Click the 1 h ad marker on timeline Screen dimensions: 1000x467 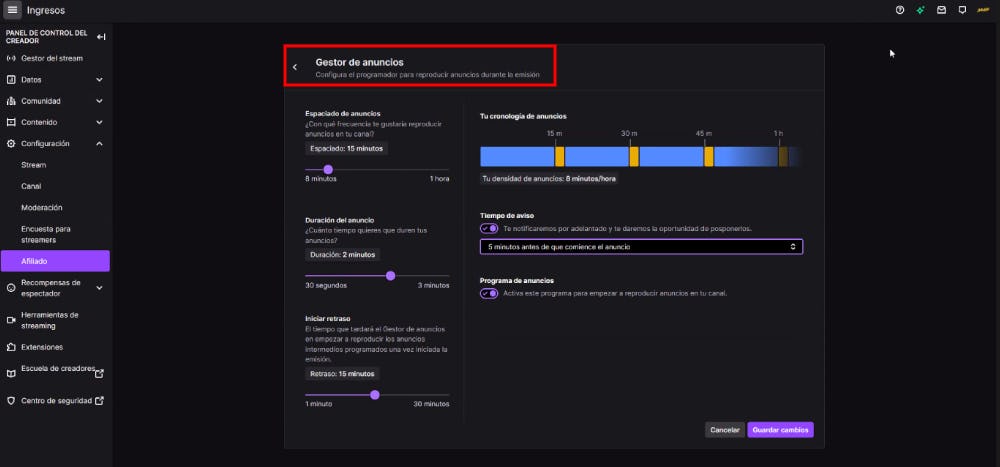(x=783, y=157)
